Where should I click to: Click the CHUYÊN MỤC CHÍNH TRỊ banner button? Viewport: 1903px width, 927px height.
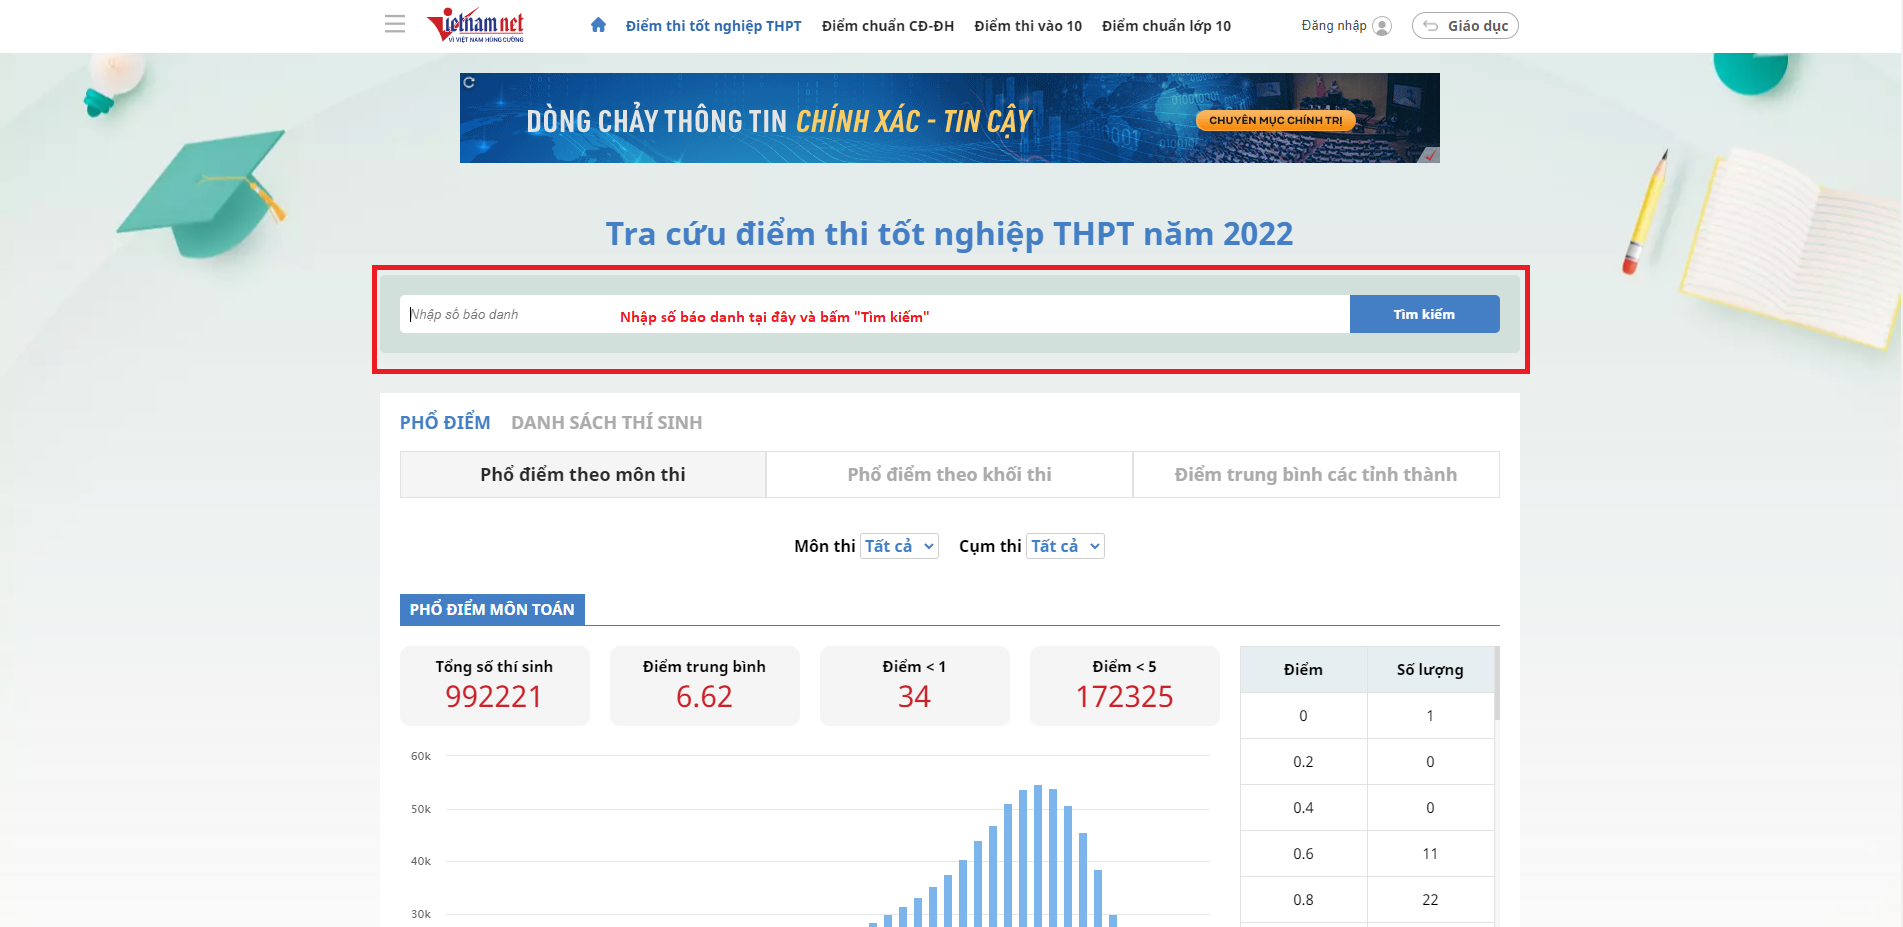click(x=1275, y=120)
